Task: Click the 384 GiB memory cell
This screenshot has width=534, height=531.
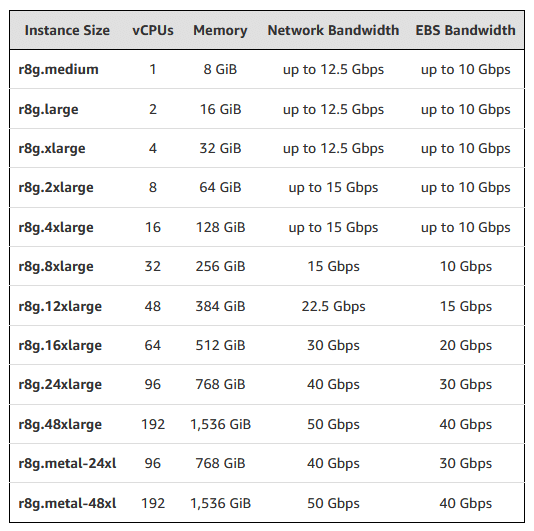Action: click(x=220, y=306)
